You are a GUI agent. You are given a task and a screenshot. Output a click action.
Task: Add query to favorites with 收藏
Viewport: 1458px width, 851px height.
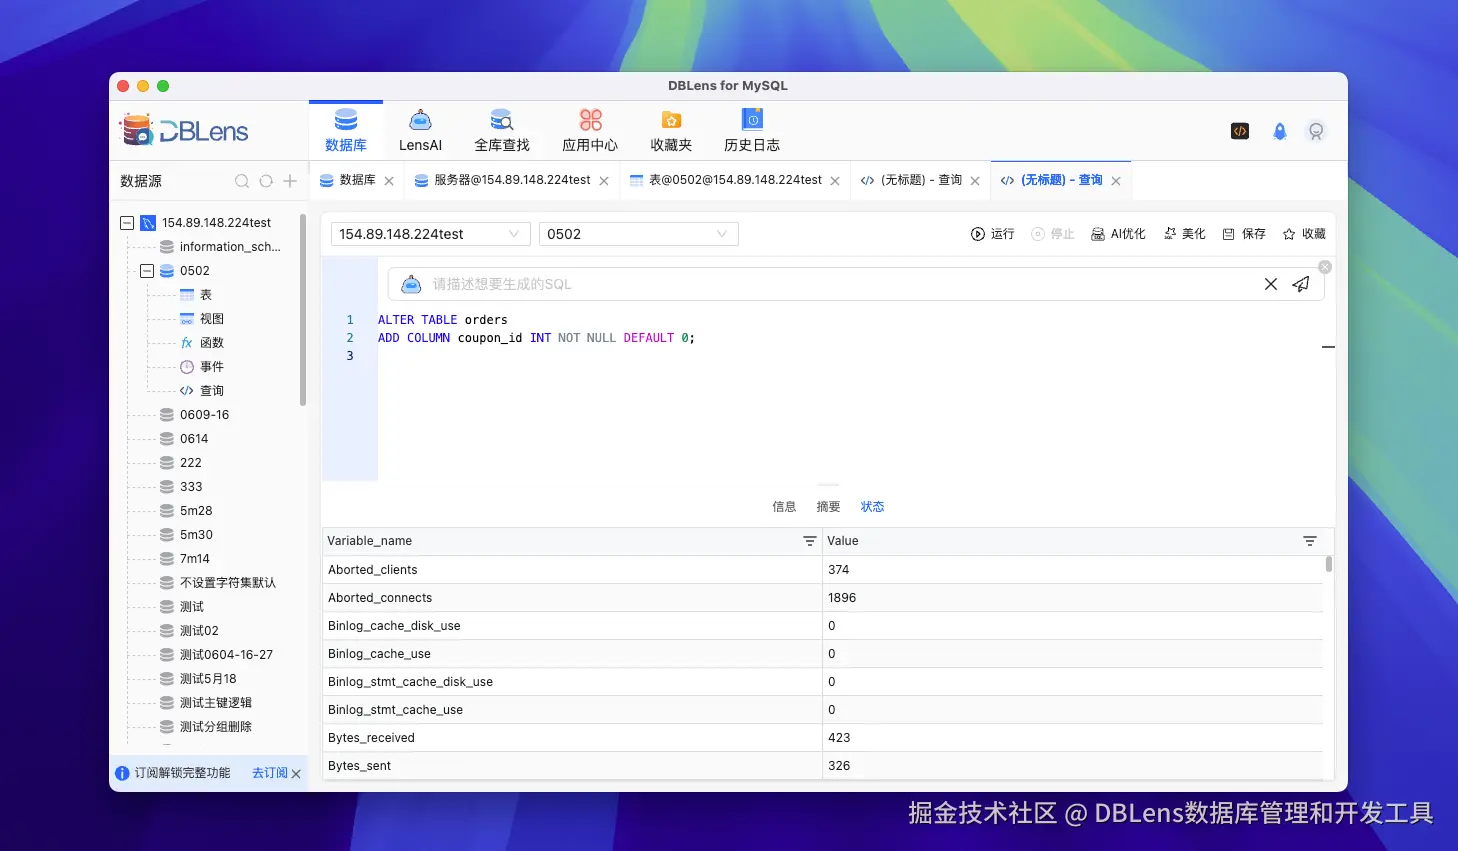point(1304,234)
